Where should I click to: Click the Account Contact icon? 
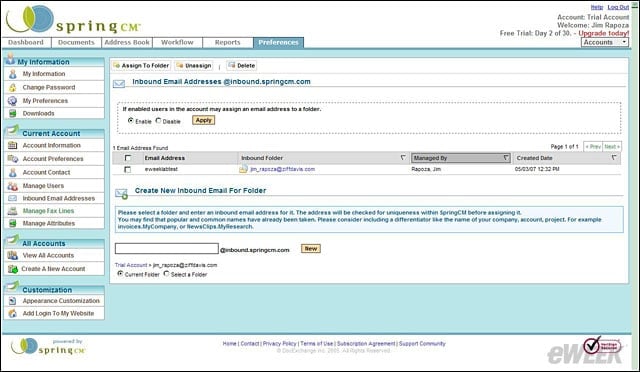[13, 172]
